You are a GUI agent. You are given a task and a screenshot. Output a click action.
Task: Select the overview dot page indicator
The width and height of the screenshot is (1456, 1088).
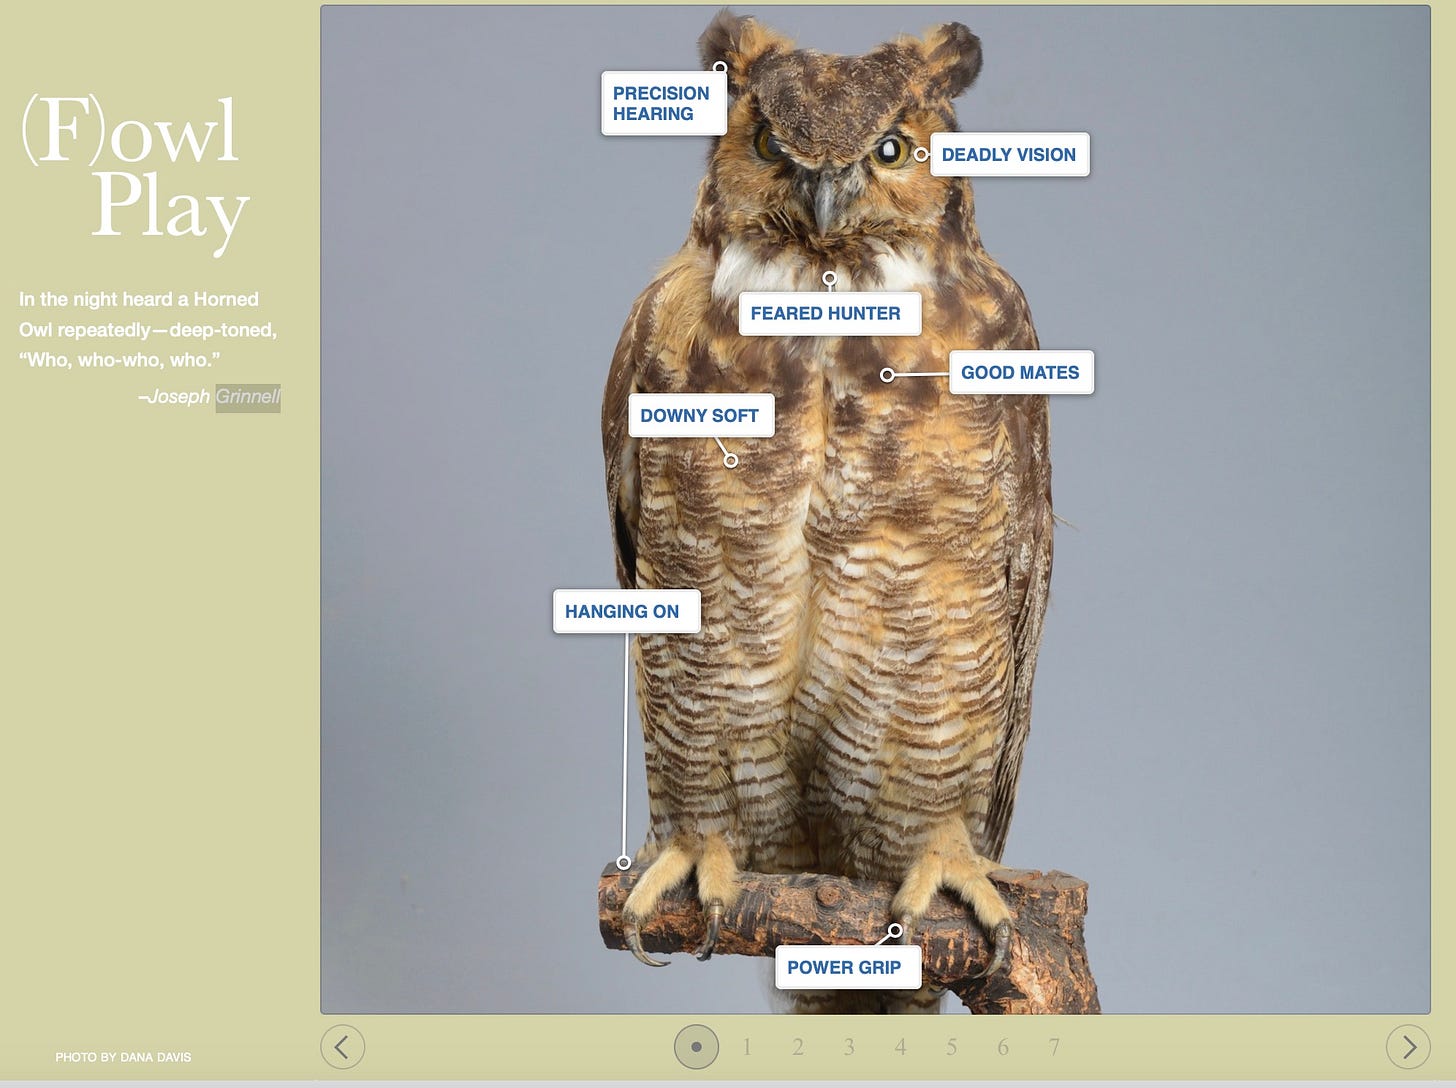pos(696,1047)
